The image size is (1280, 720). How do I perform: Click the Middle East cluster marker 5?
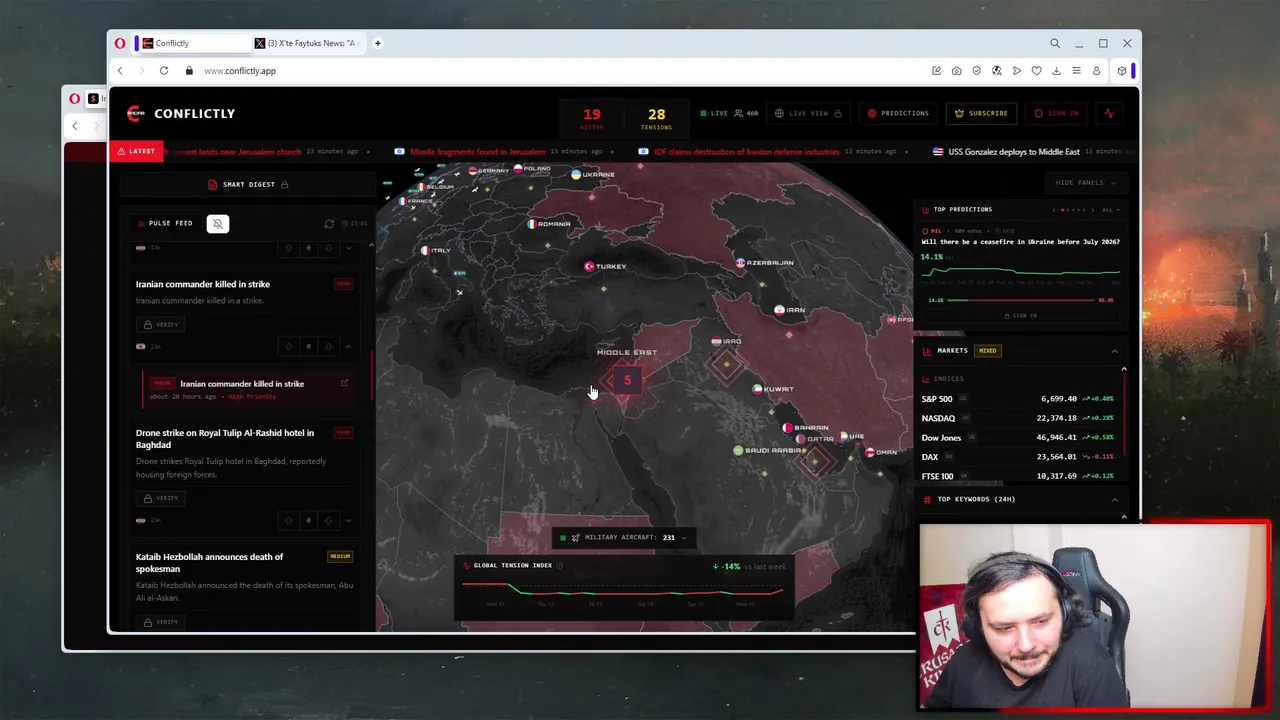coord(627,380)
